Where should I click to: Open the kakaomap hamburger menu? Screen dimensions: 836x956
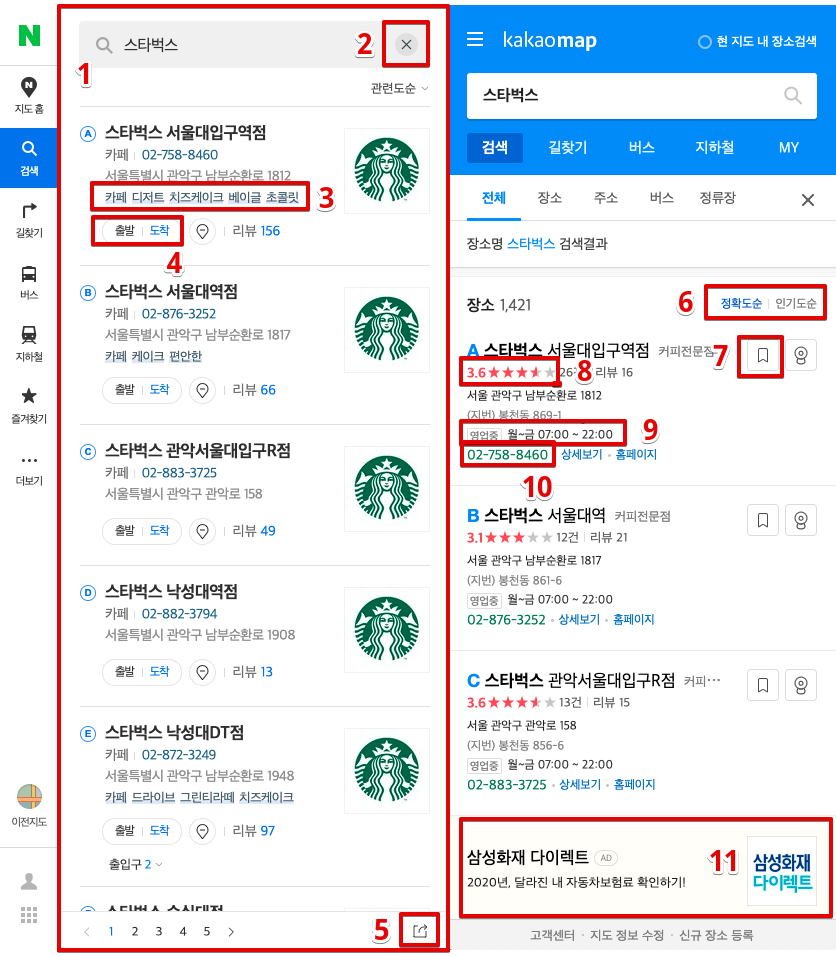pyautogui.click(x=475, y=40)
